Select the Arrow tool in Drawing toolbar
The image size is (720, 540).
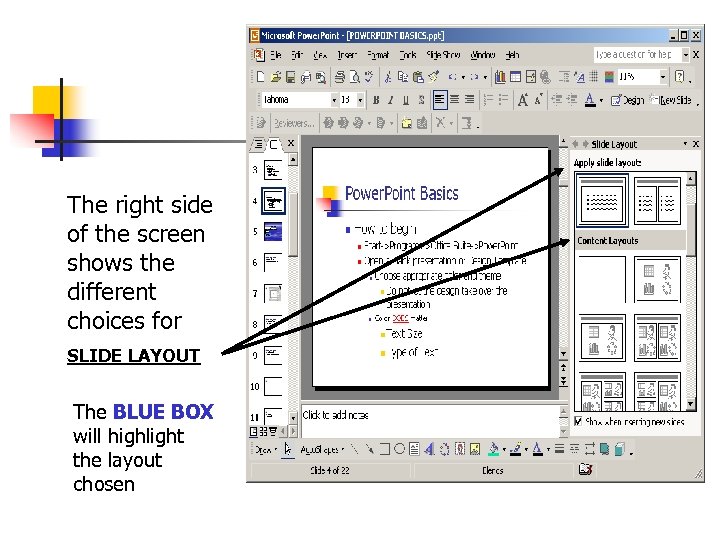coord(369,449)
